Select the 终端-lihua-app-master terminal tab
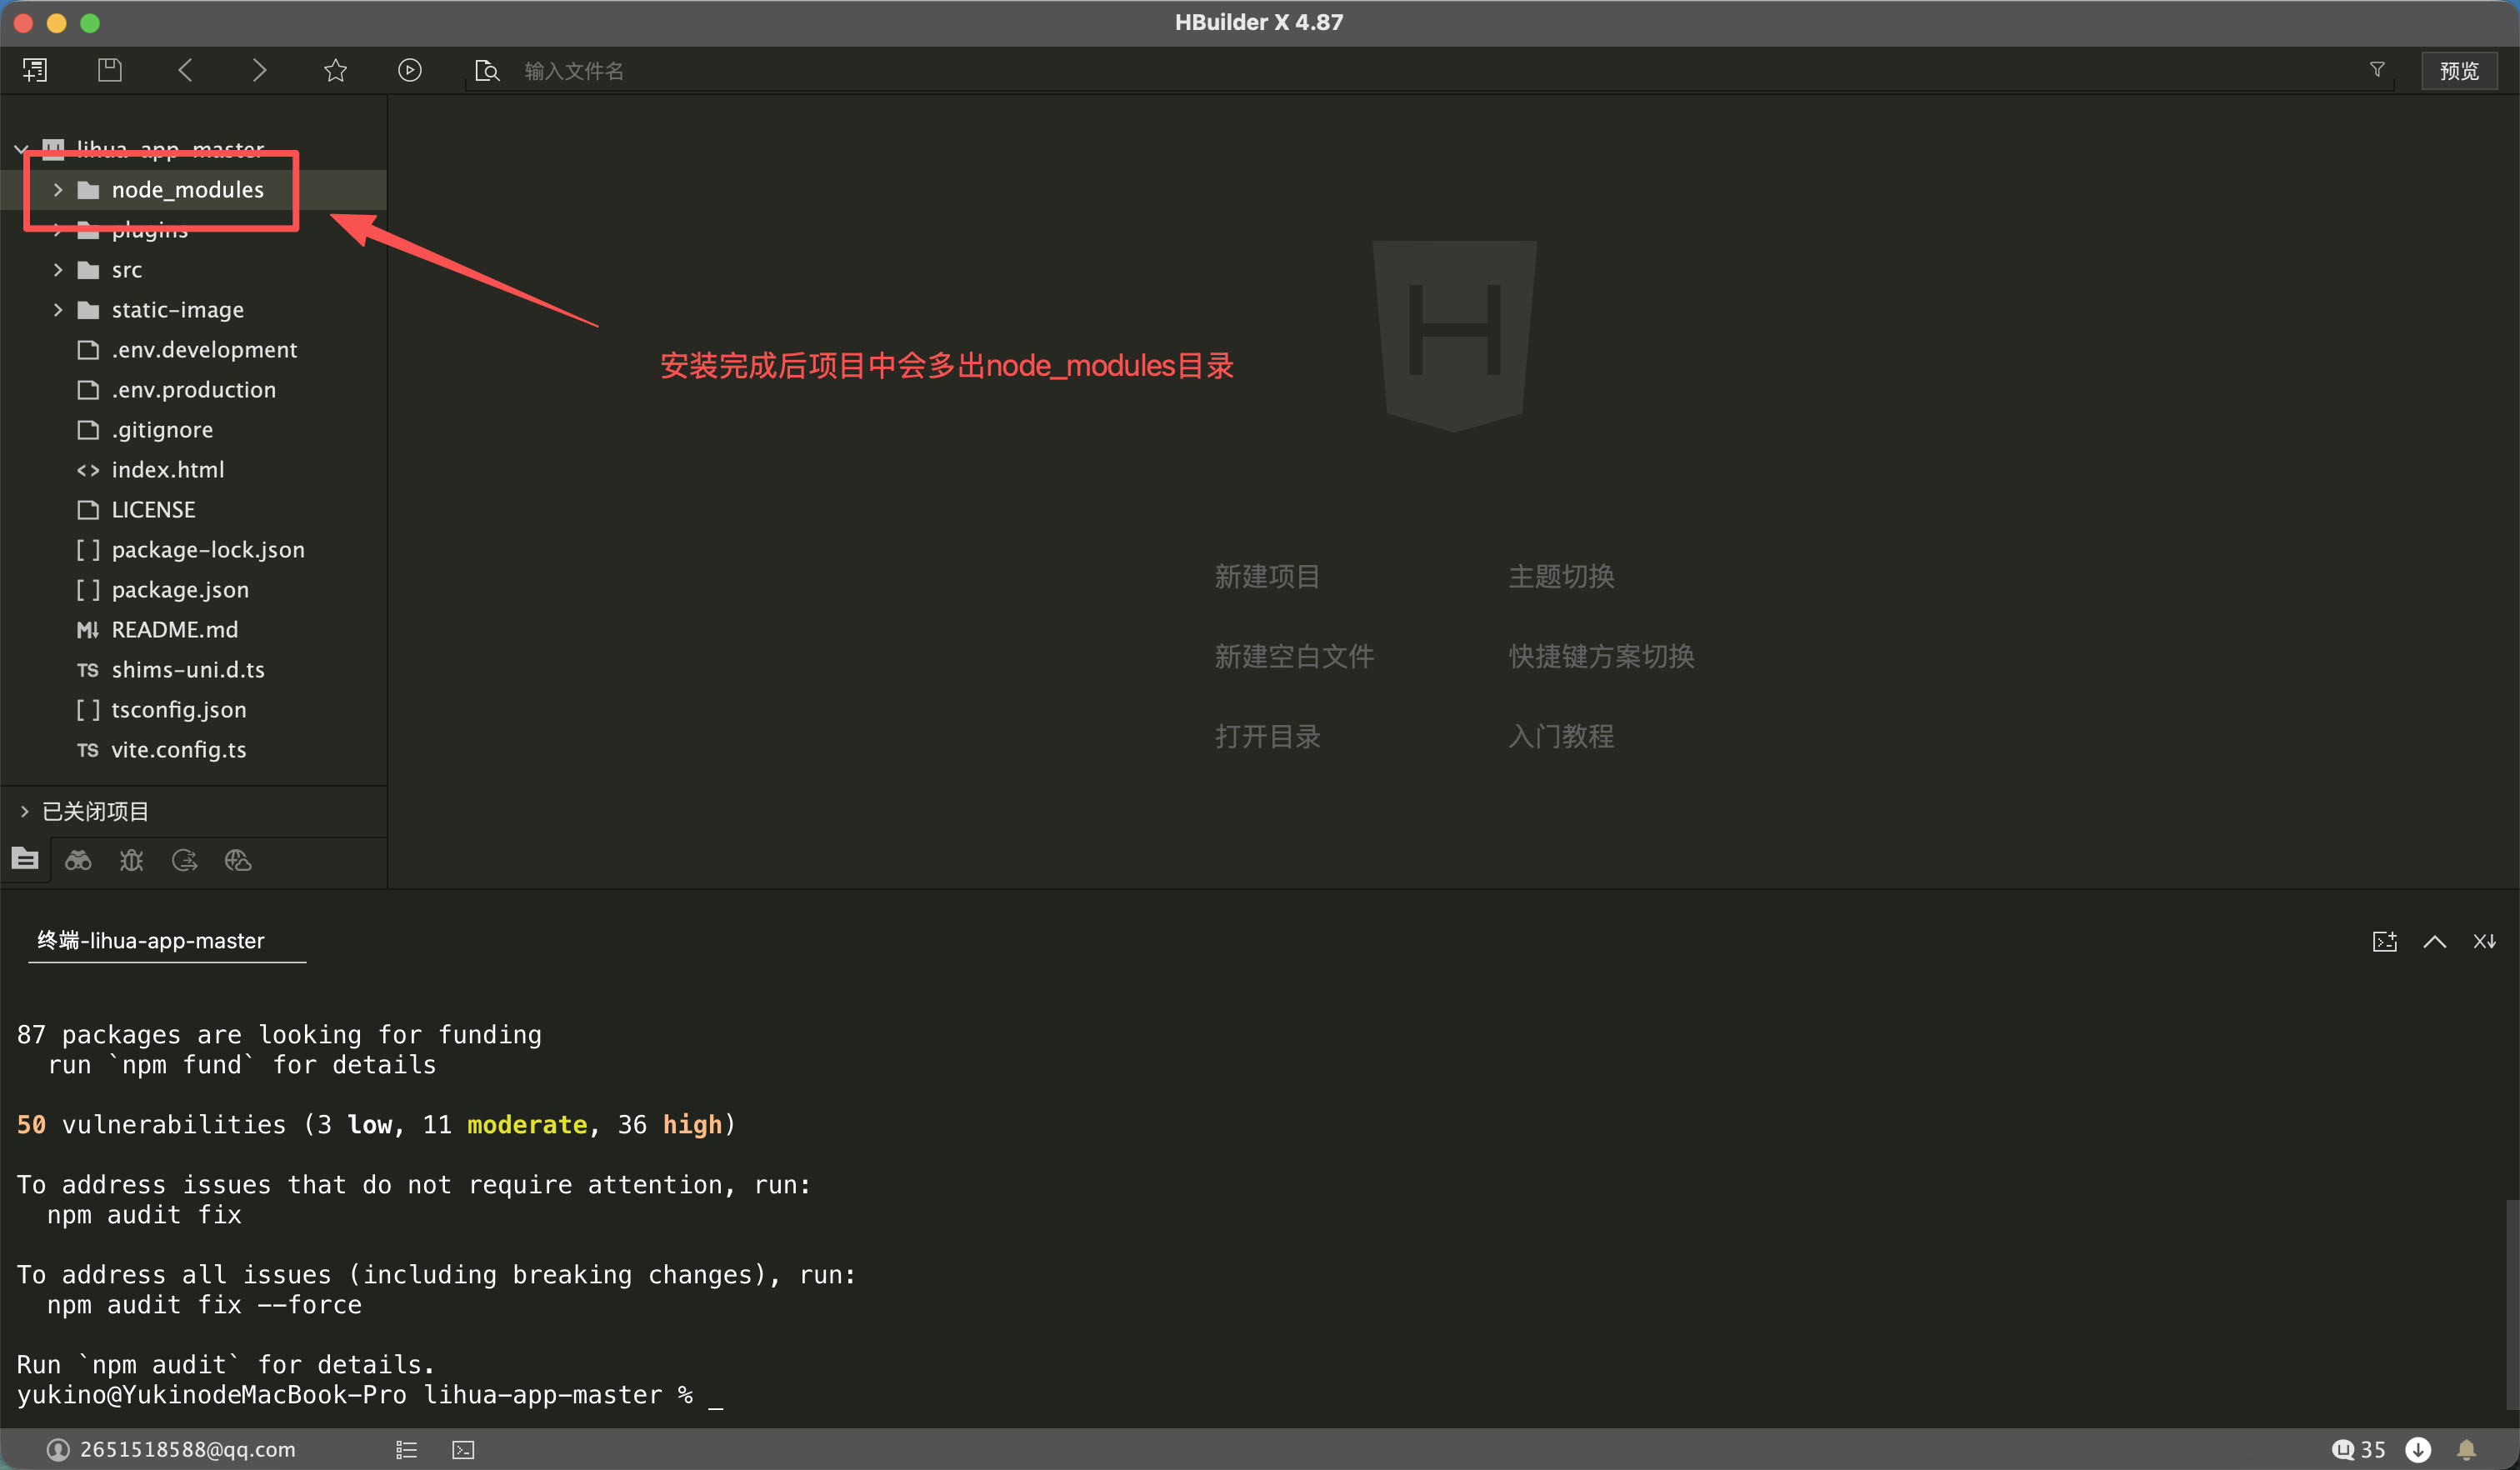2520x1470 pixels. 151,941
